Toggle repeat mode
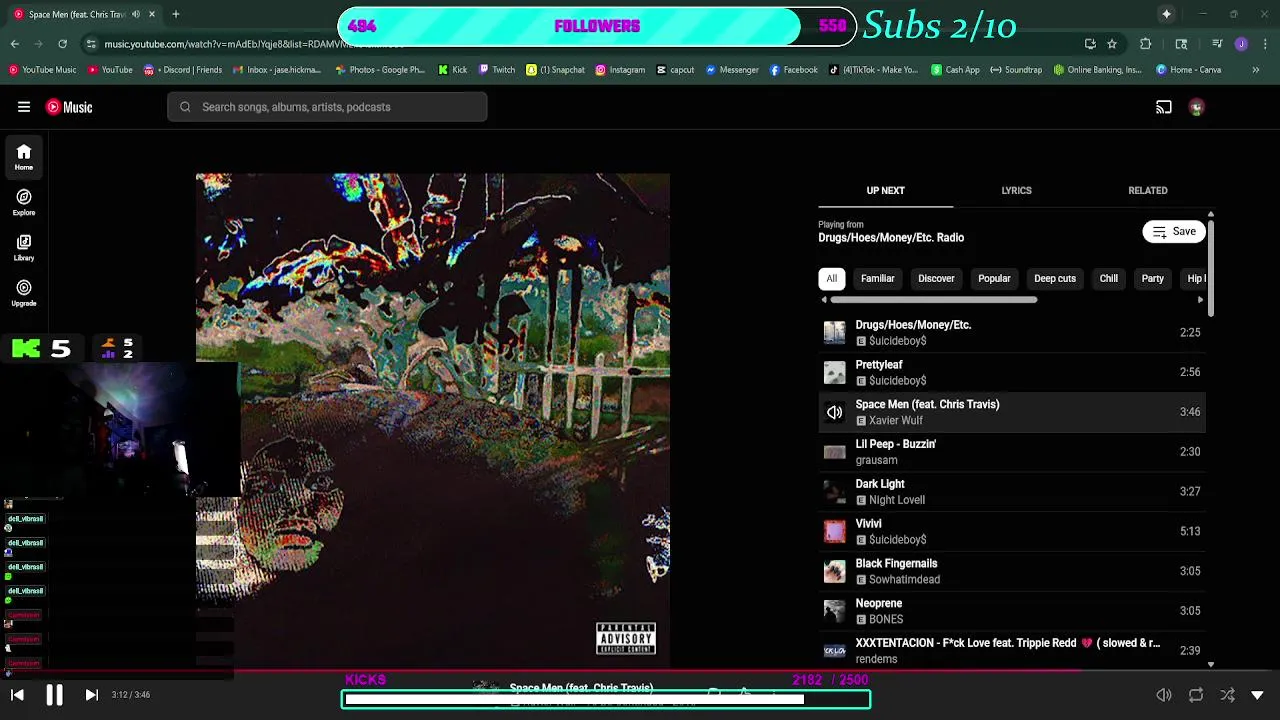1280x720 pixels. pos(1196,695)
